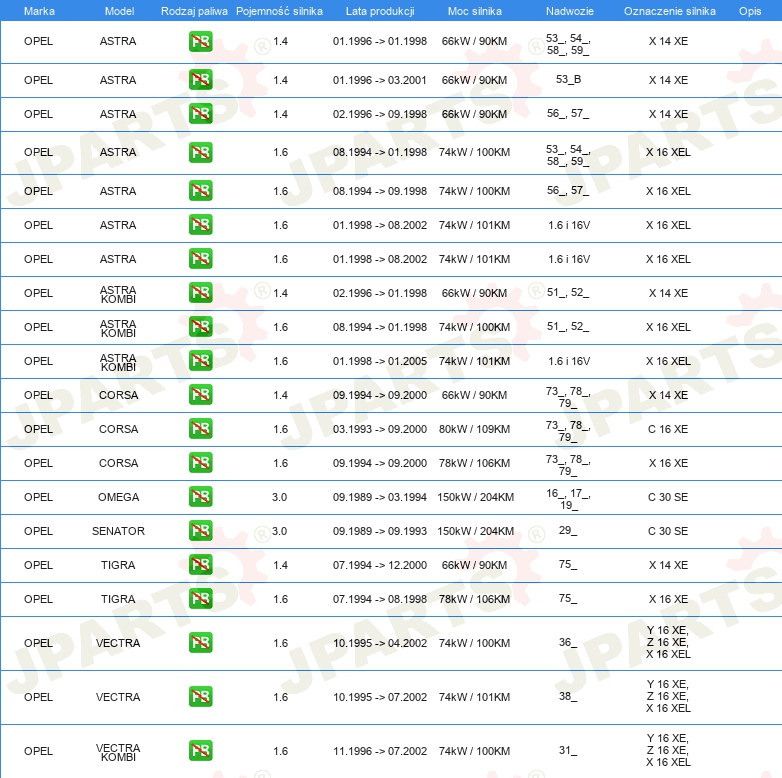Click production dates 07.1994 -> 12.2000

coord(380,565)
